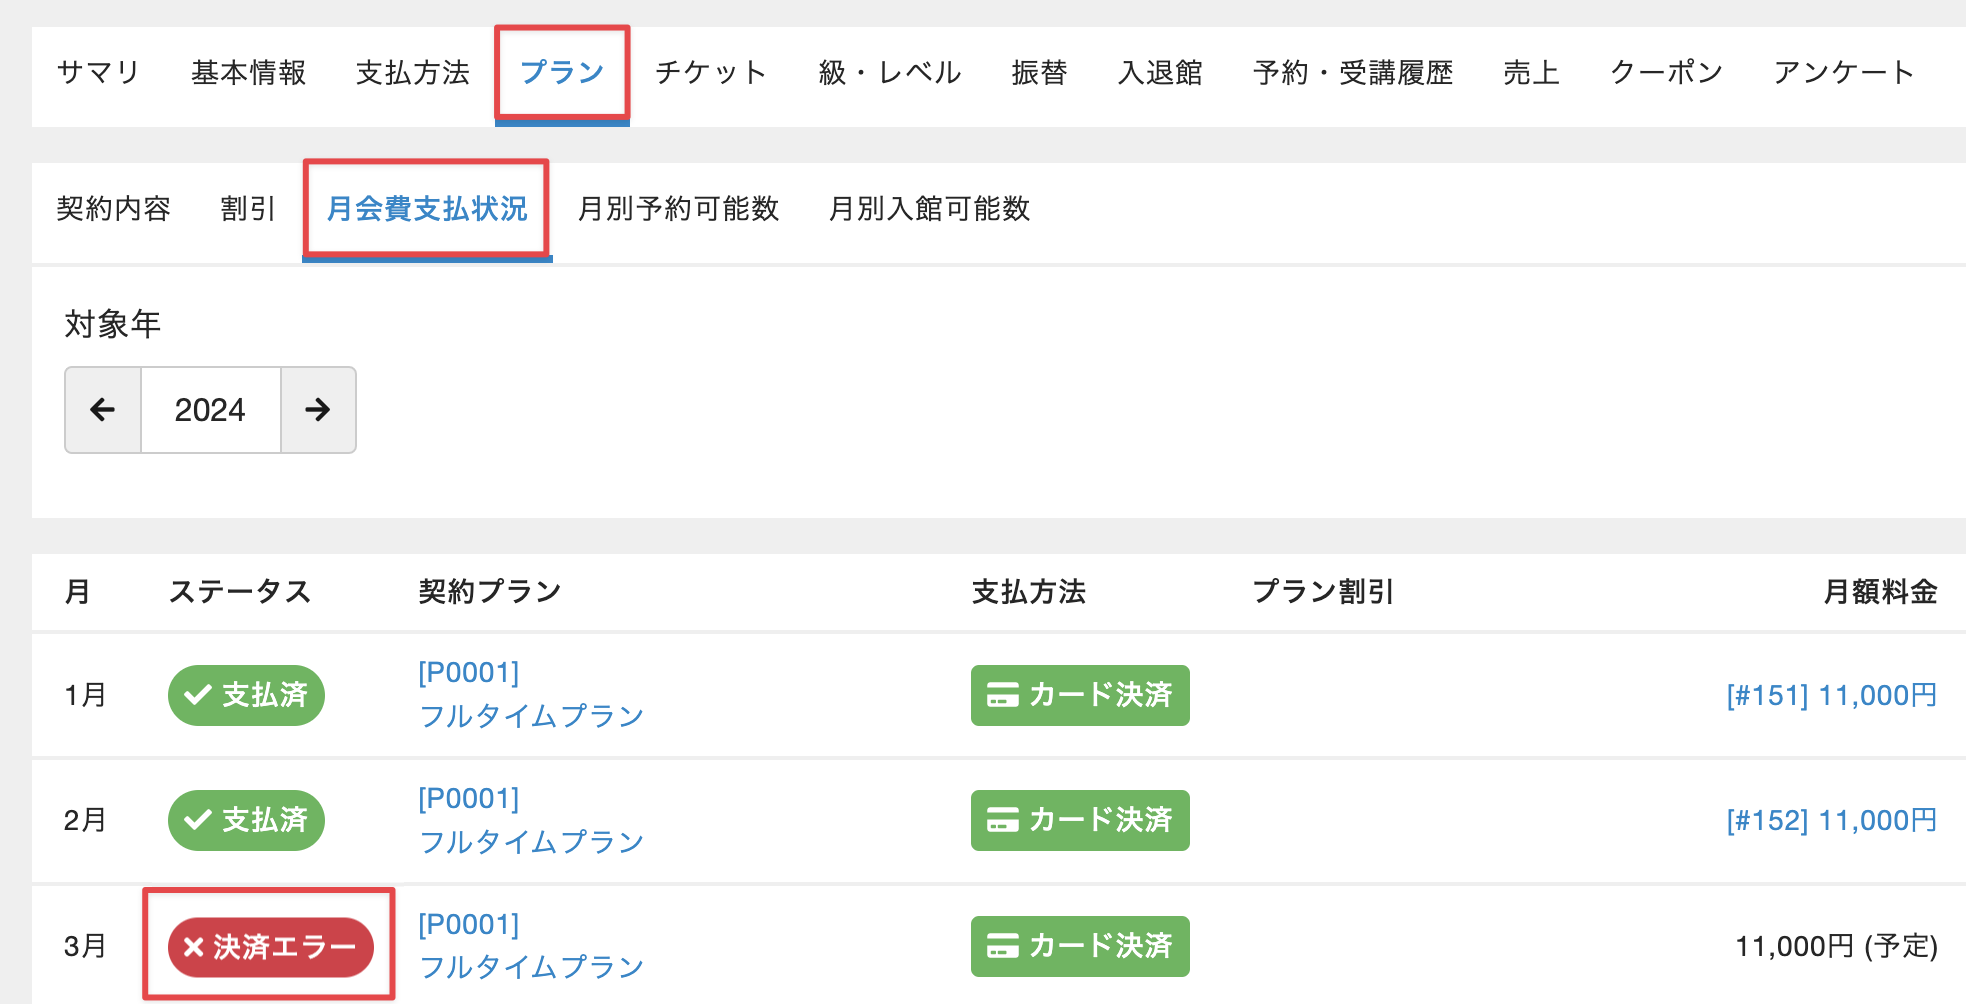Open the プラン tab

[562, 73]
